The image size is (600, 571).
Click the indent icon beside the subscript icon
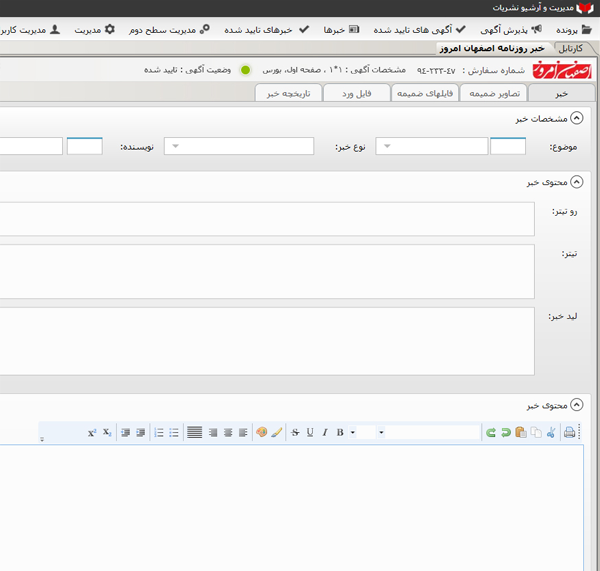[126, 432]
